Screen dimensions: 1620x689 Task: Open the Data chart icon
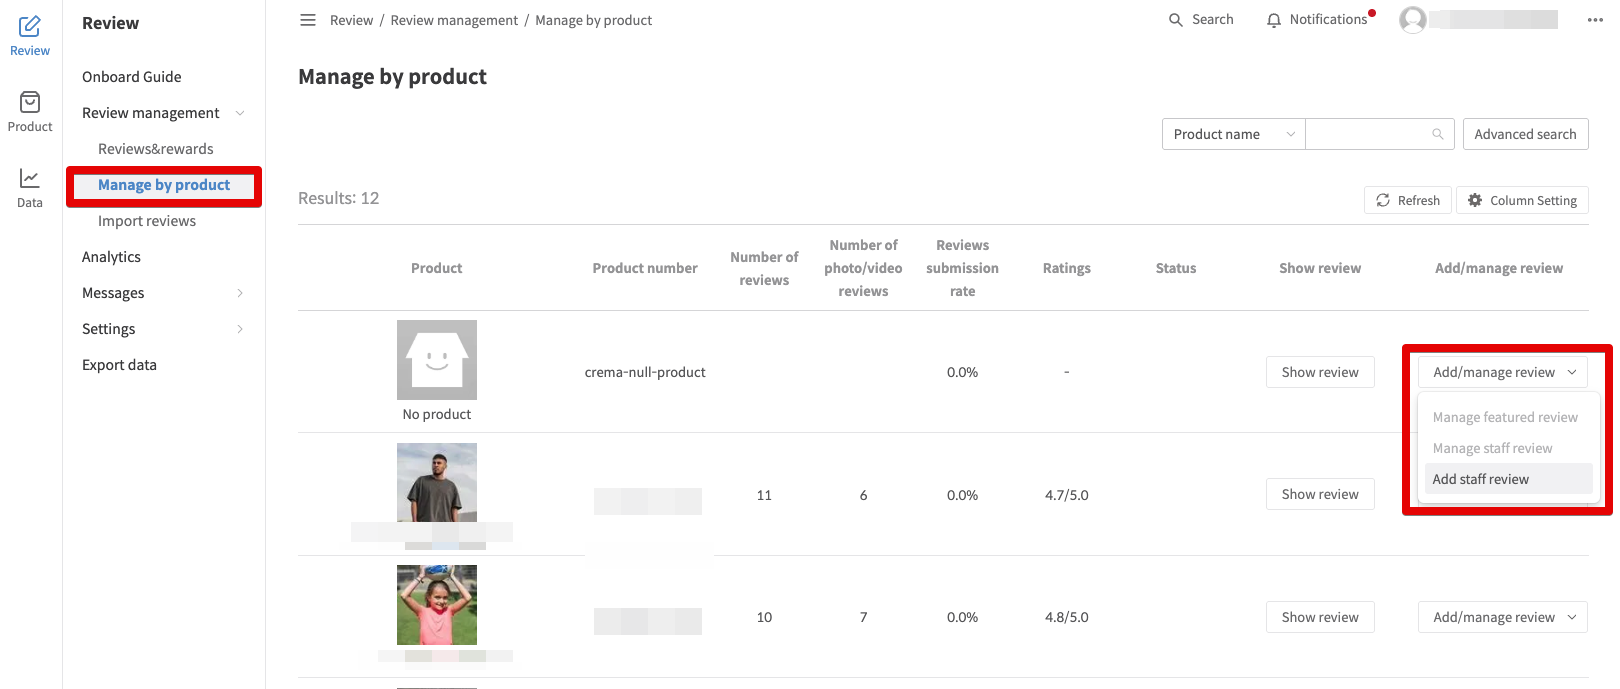pos(30,178)
